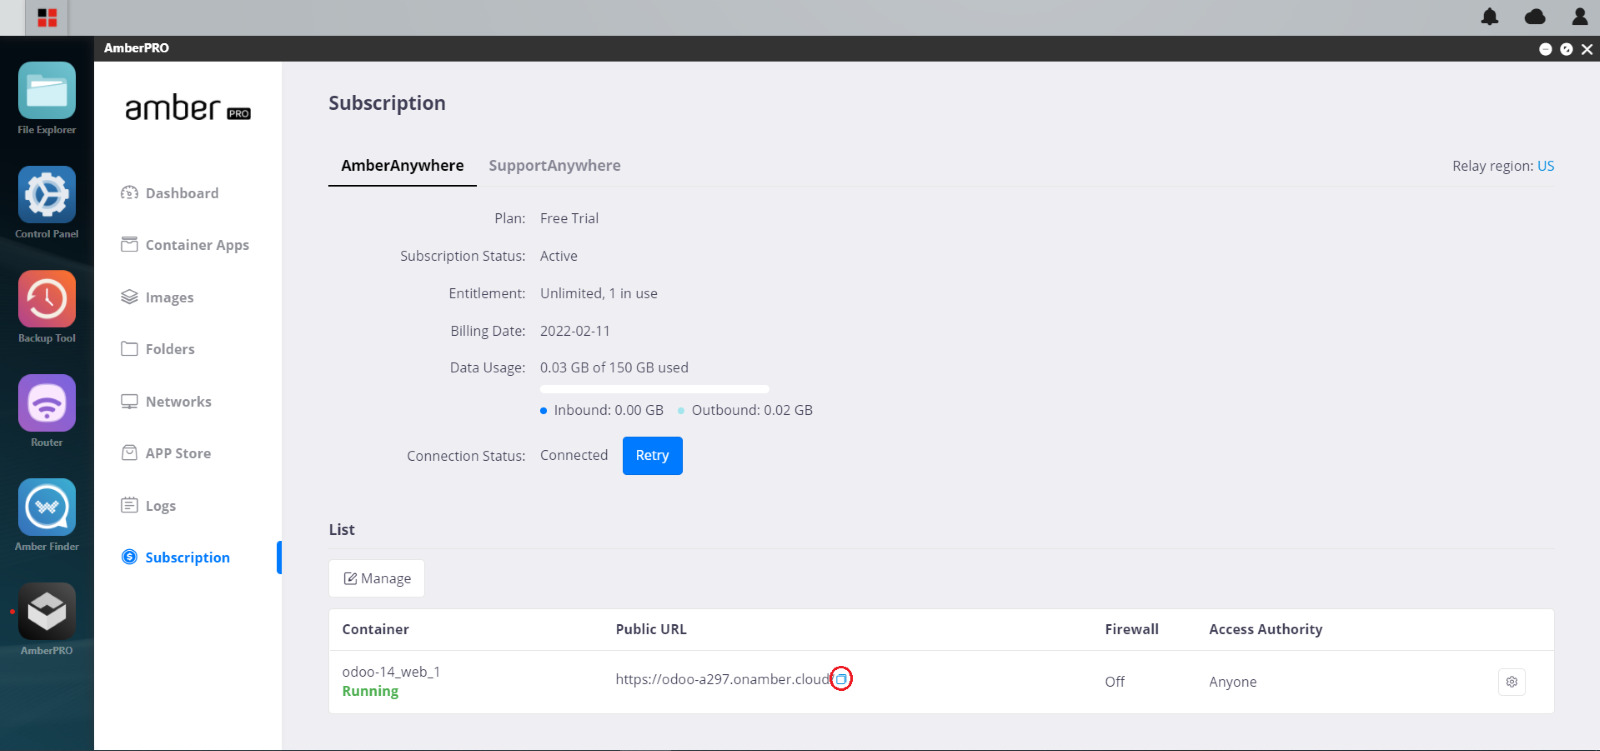Click the Manage button

(377, 578)
